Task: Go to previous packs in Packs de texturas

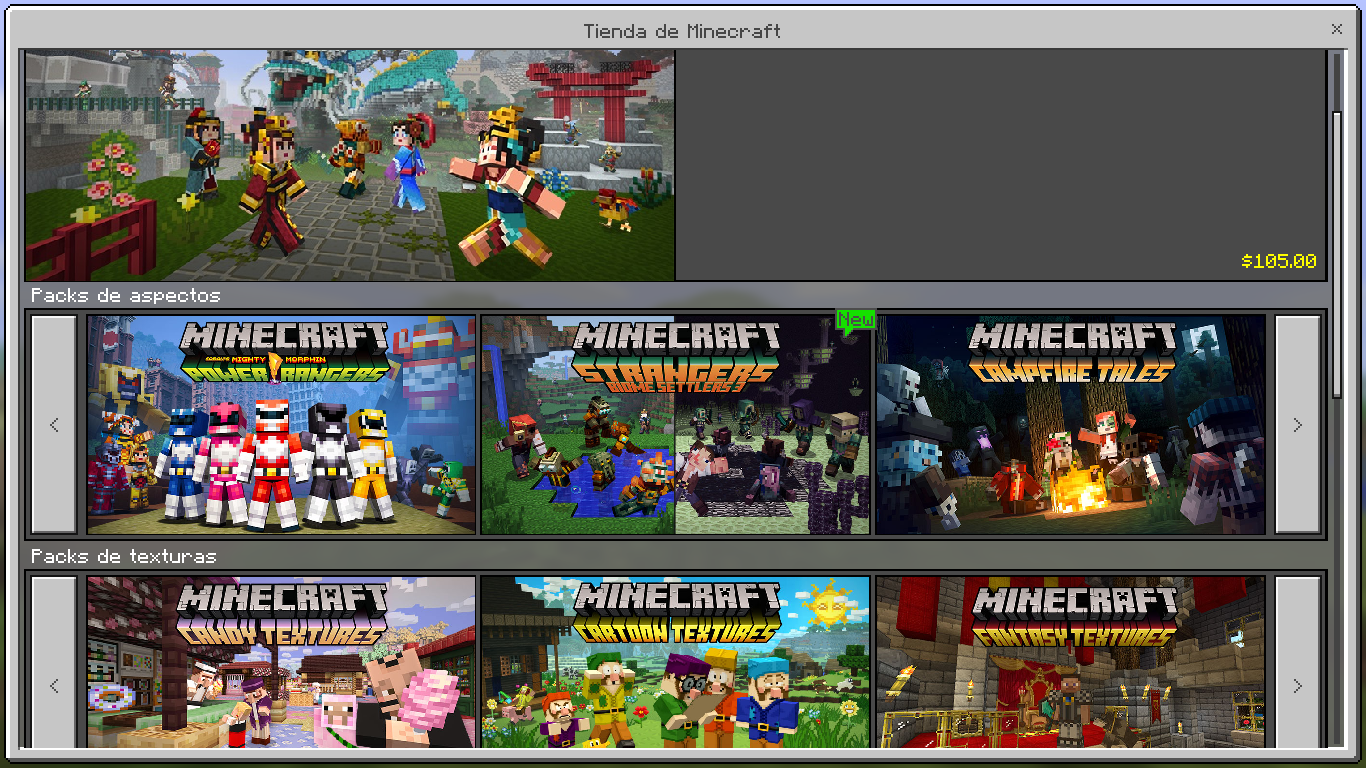Action: pyautogui.click(x=54, y=662)
